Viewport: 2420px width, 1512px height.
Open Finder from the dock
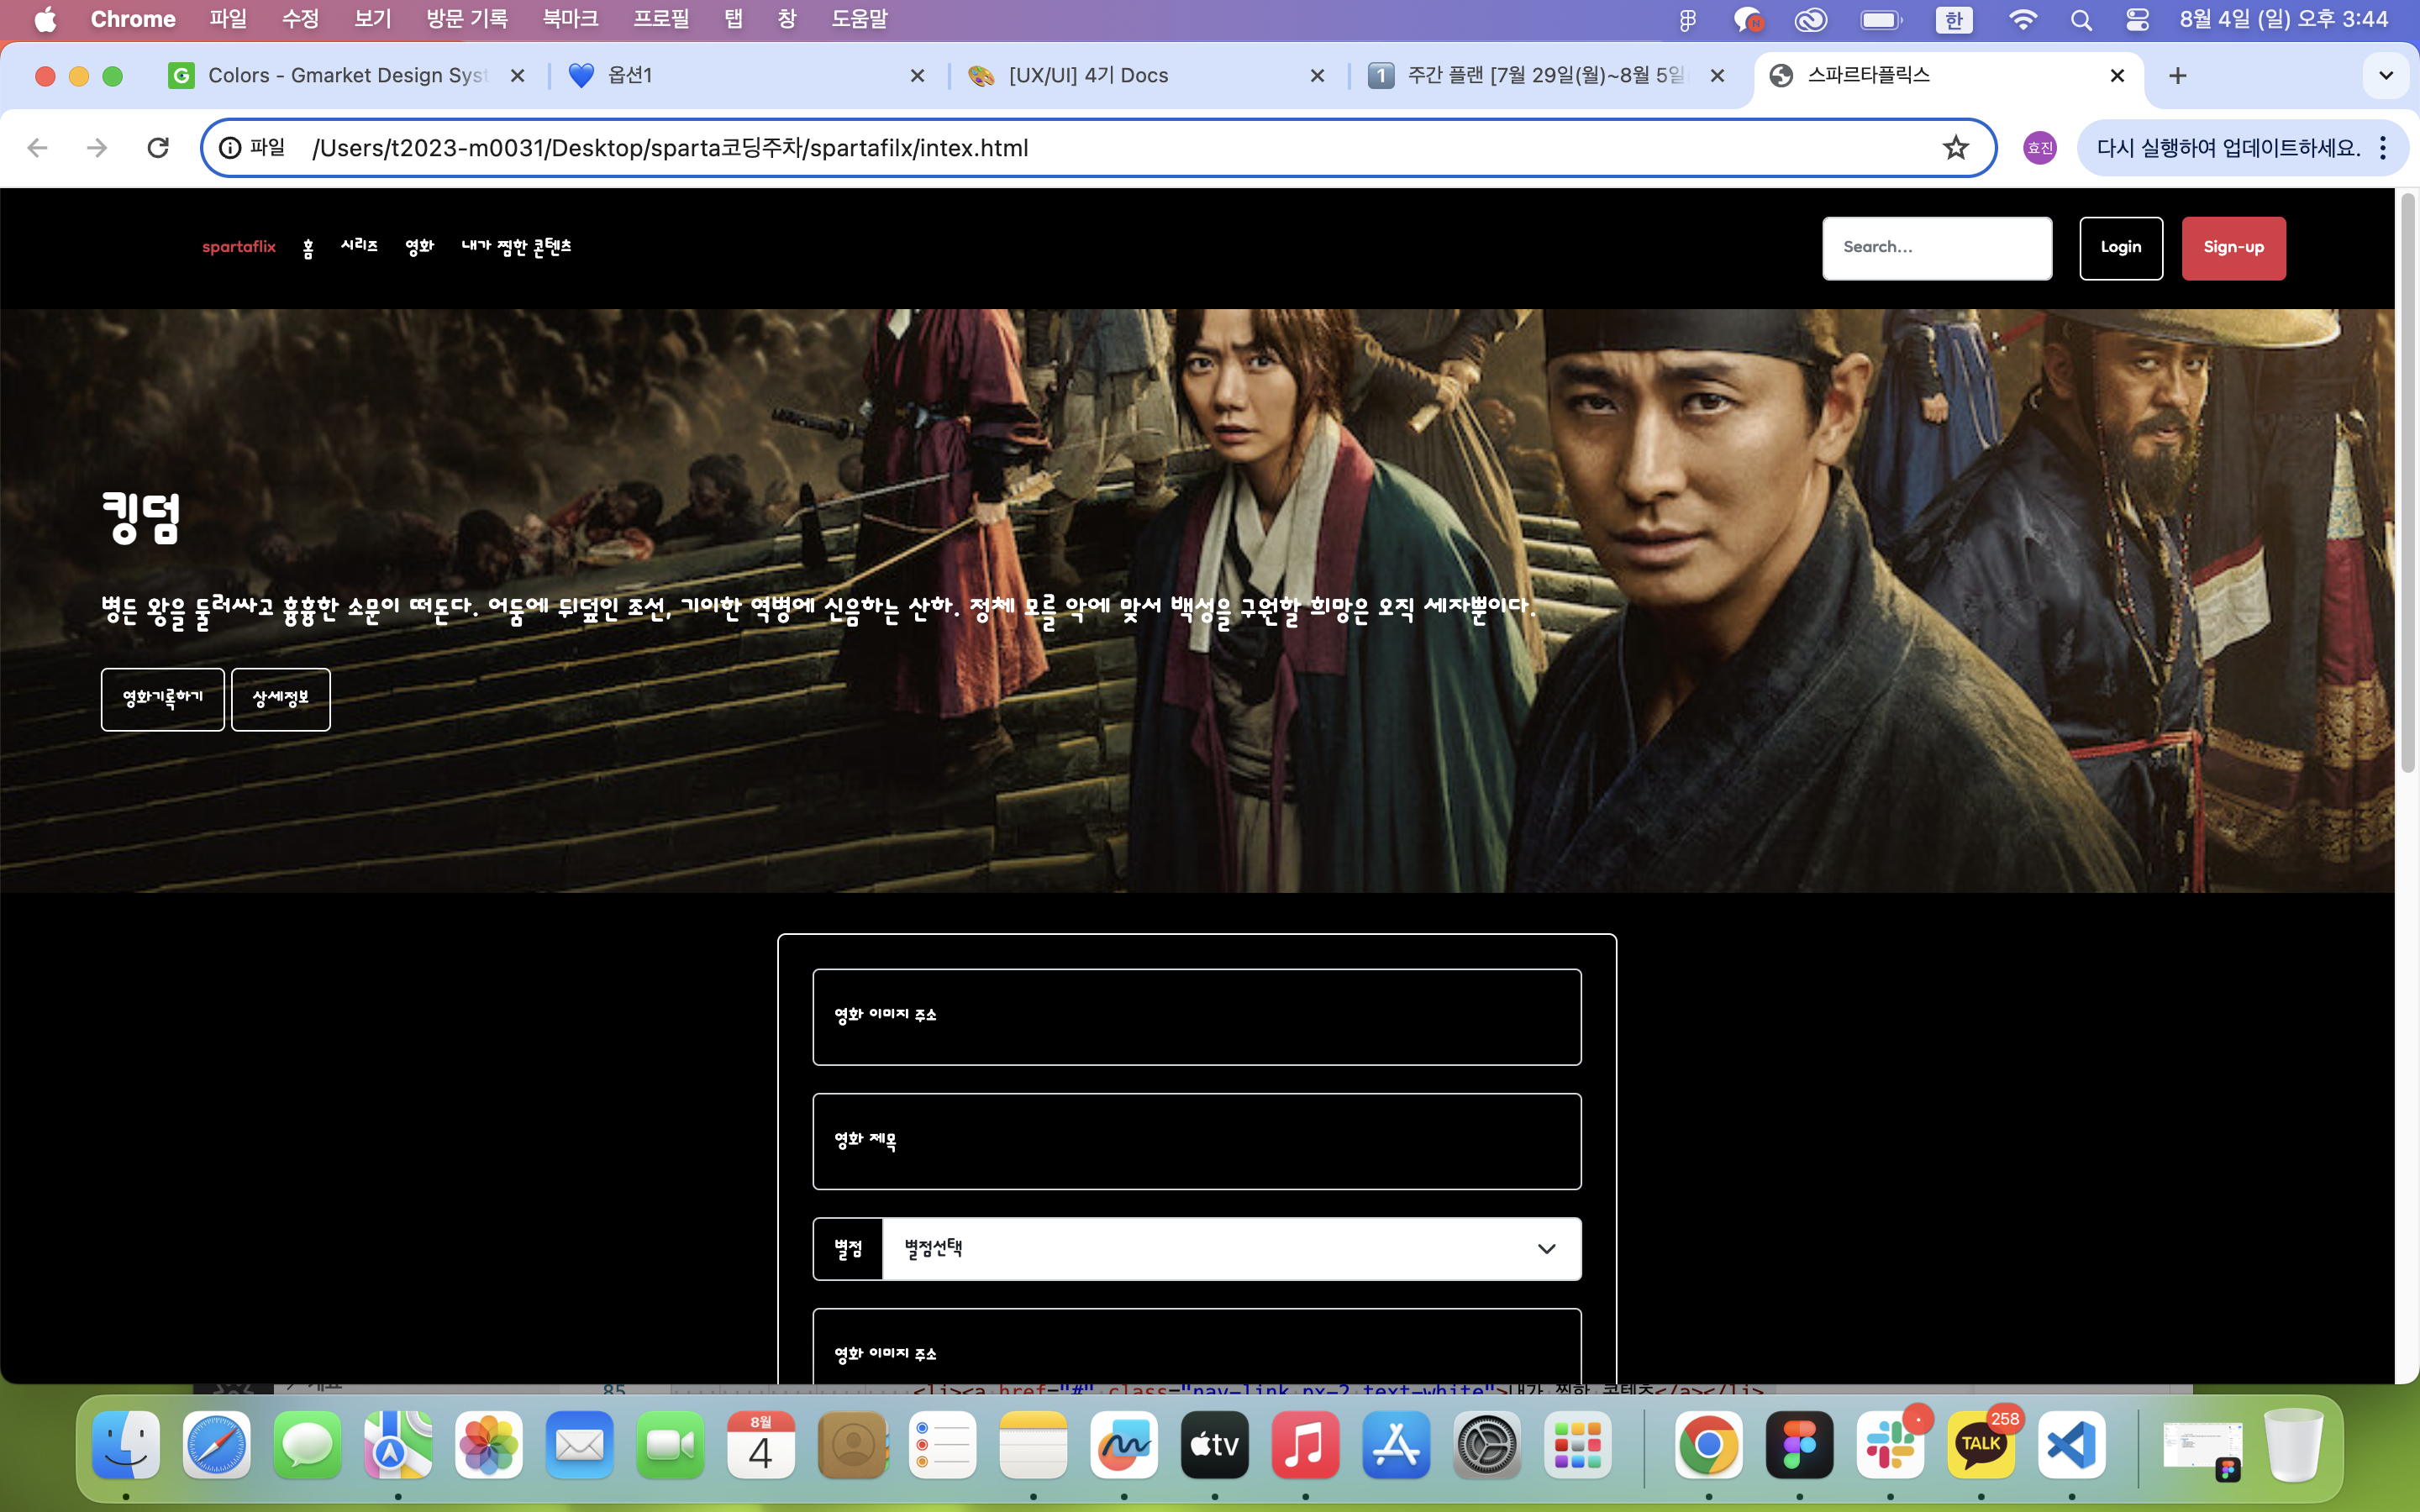[126, 1445]
